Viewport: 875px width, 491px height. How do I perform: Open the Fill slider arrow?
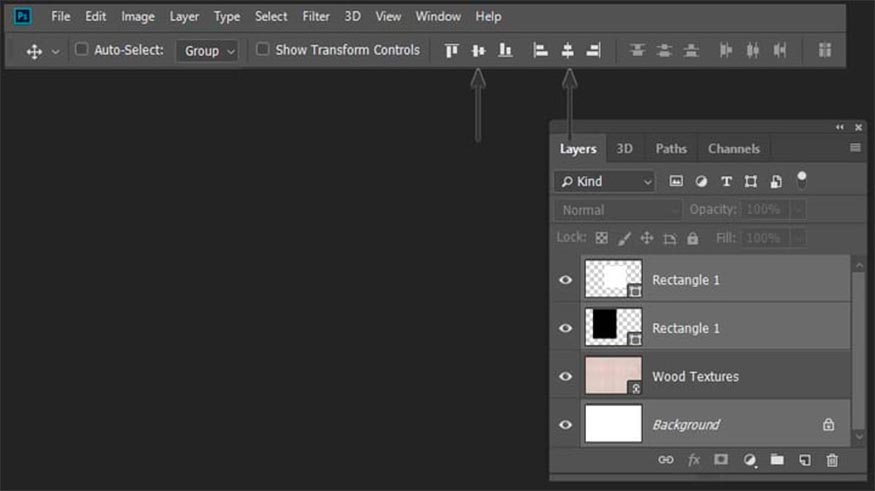point(799,239)
